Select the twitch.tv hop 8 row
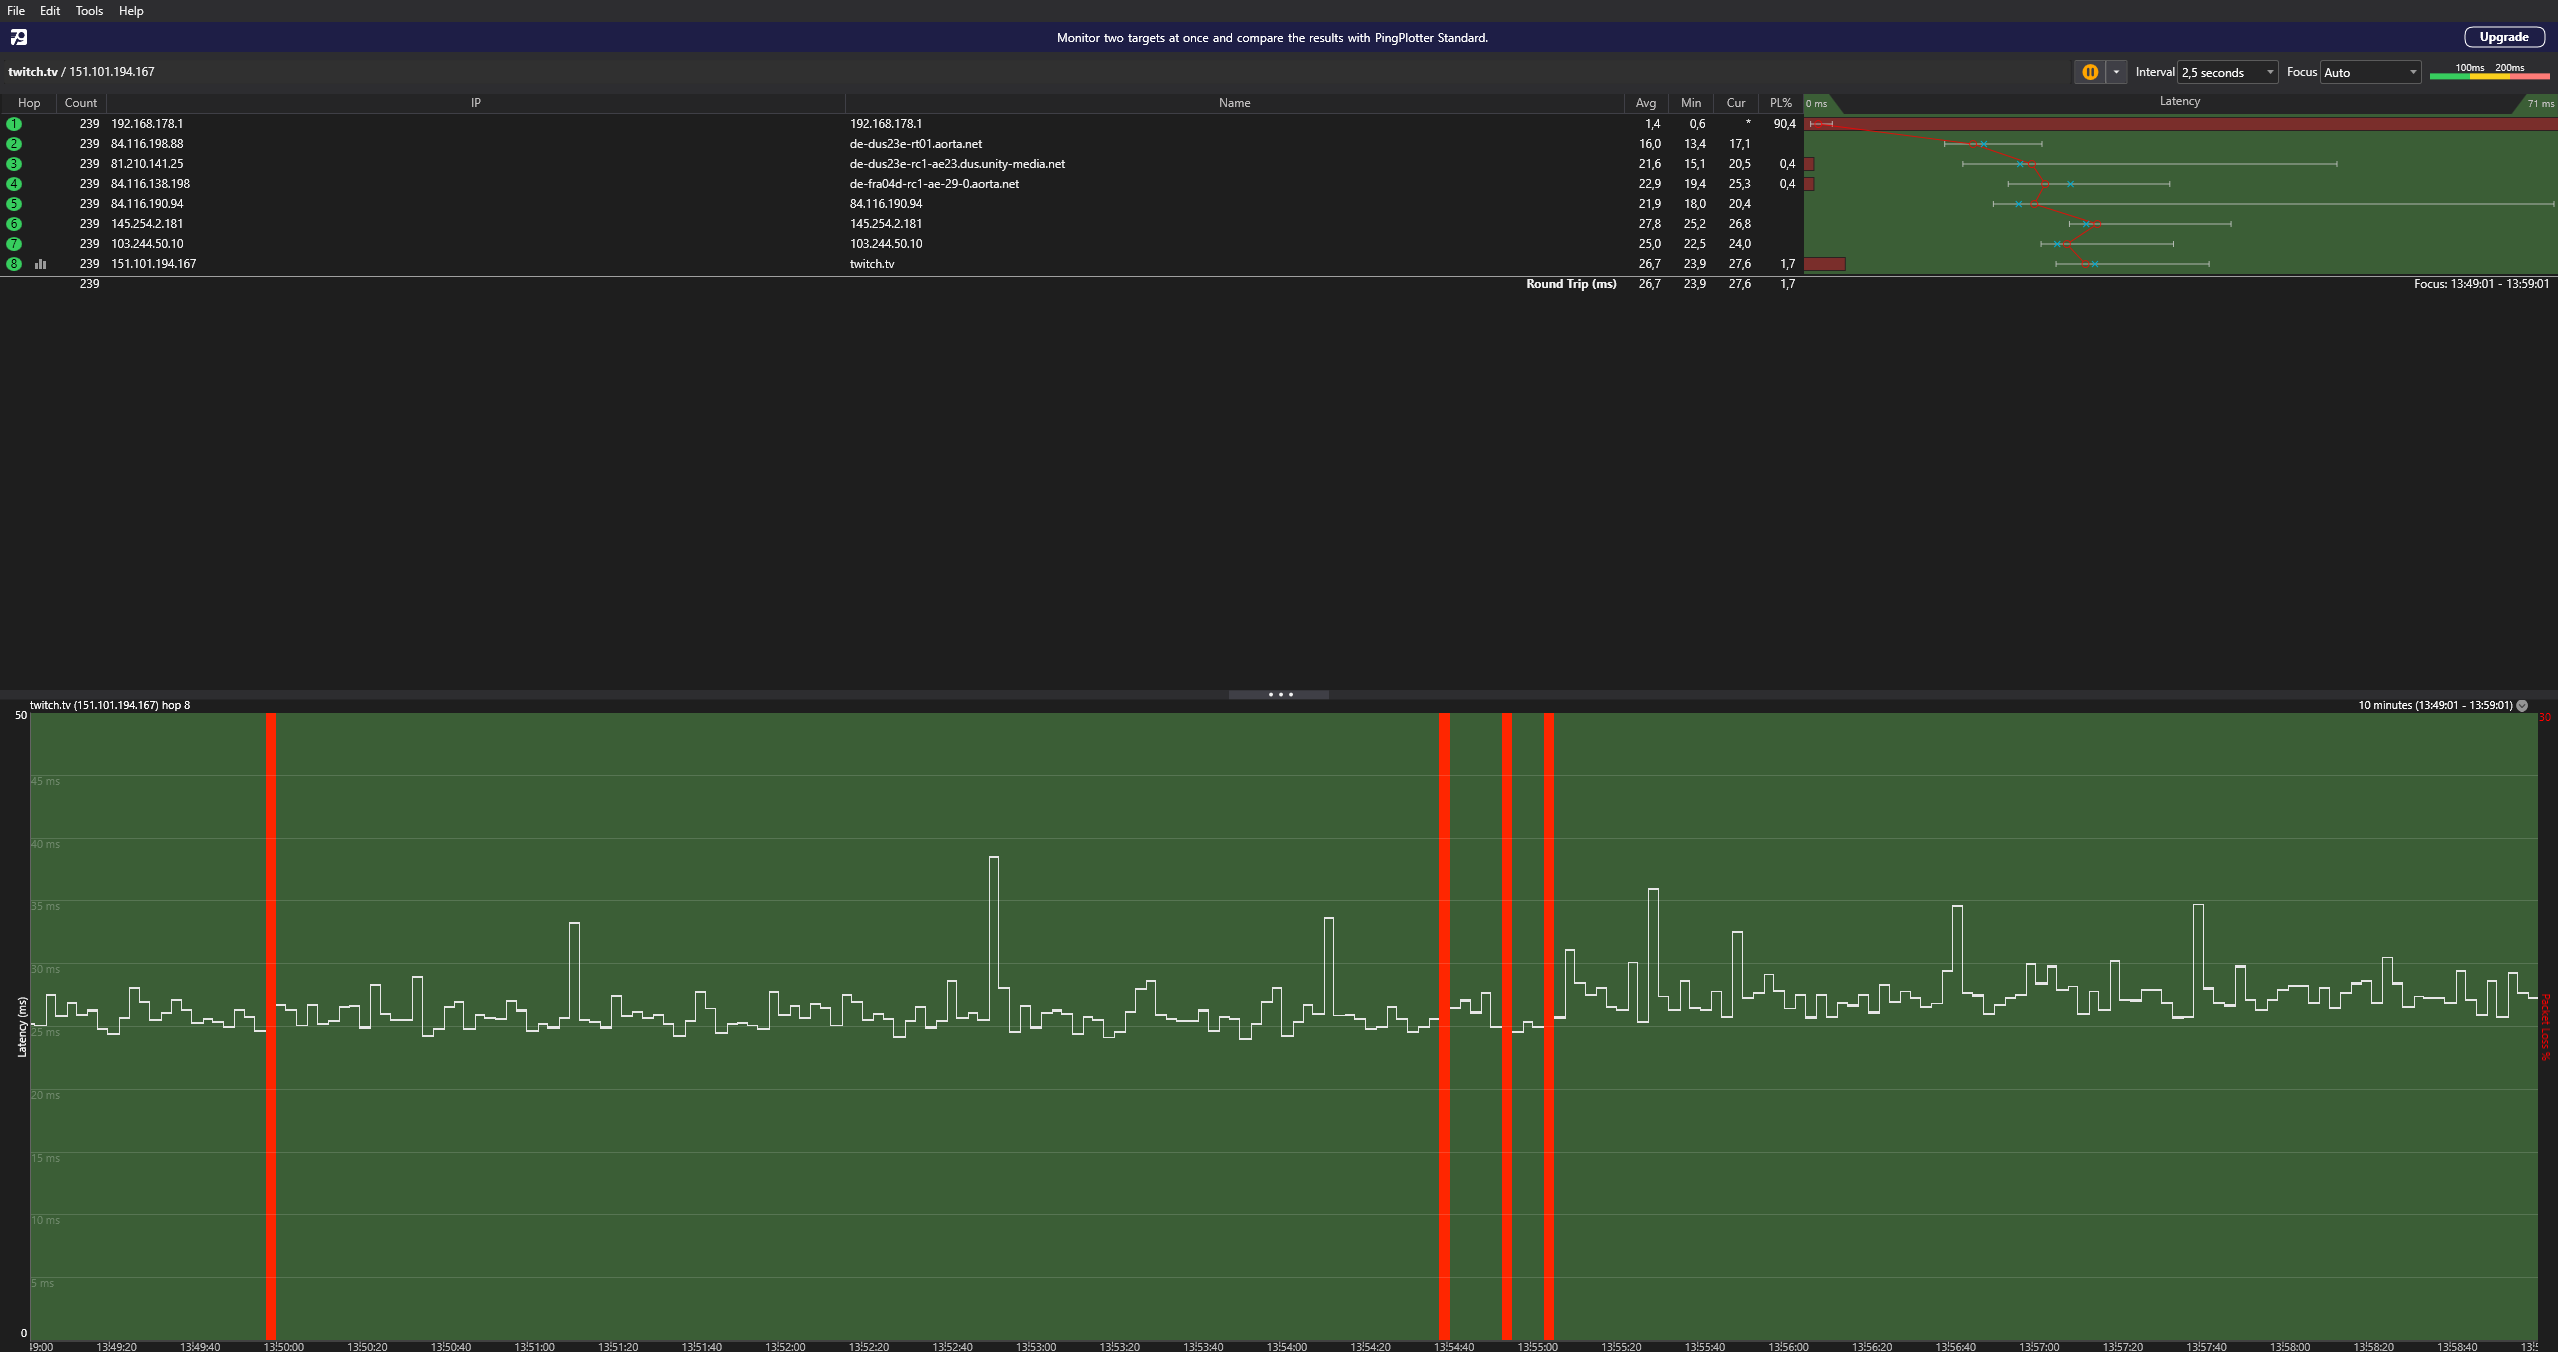2558x1352 pixels. point(870,264)
